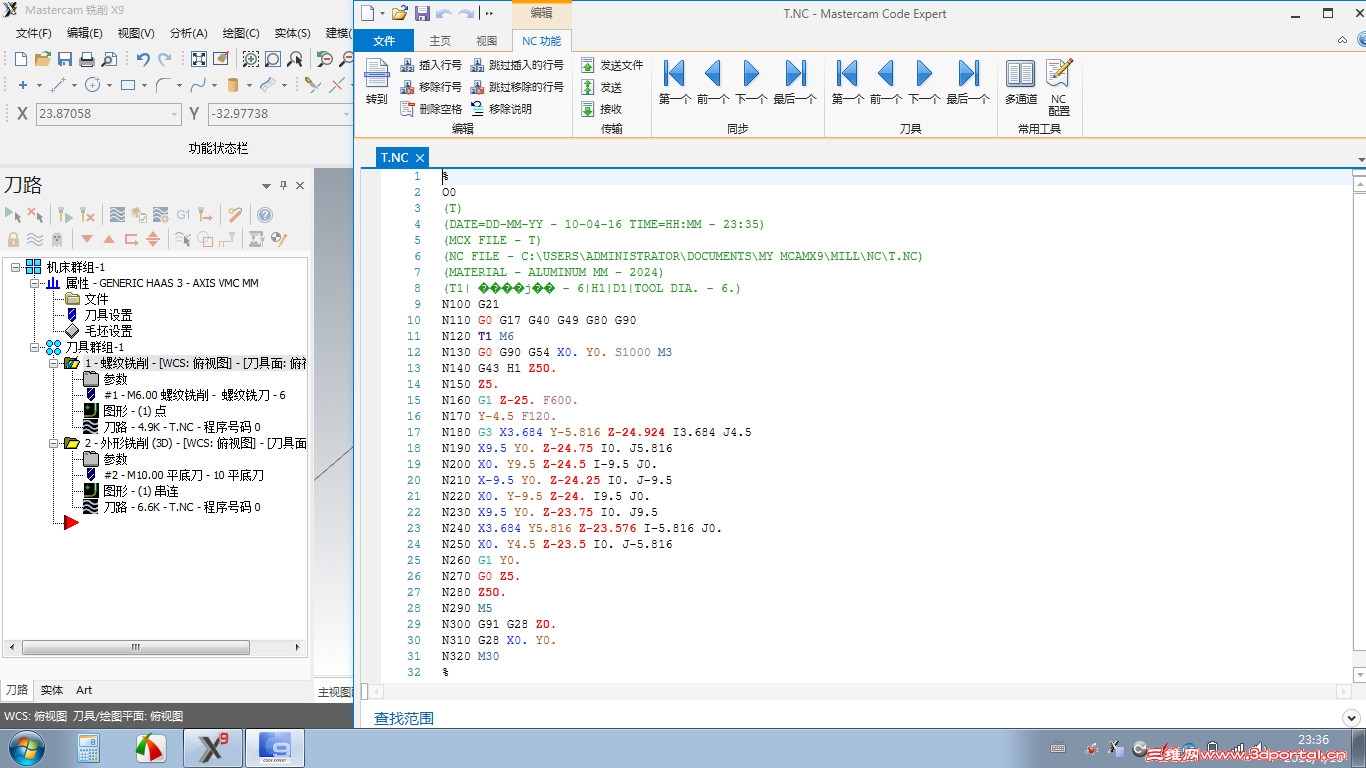
Task: Open the 多通道 multi-channel tool
Action: click(1021, 81)
